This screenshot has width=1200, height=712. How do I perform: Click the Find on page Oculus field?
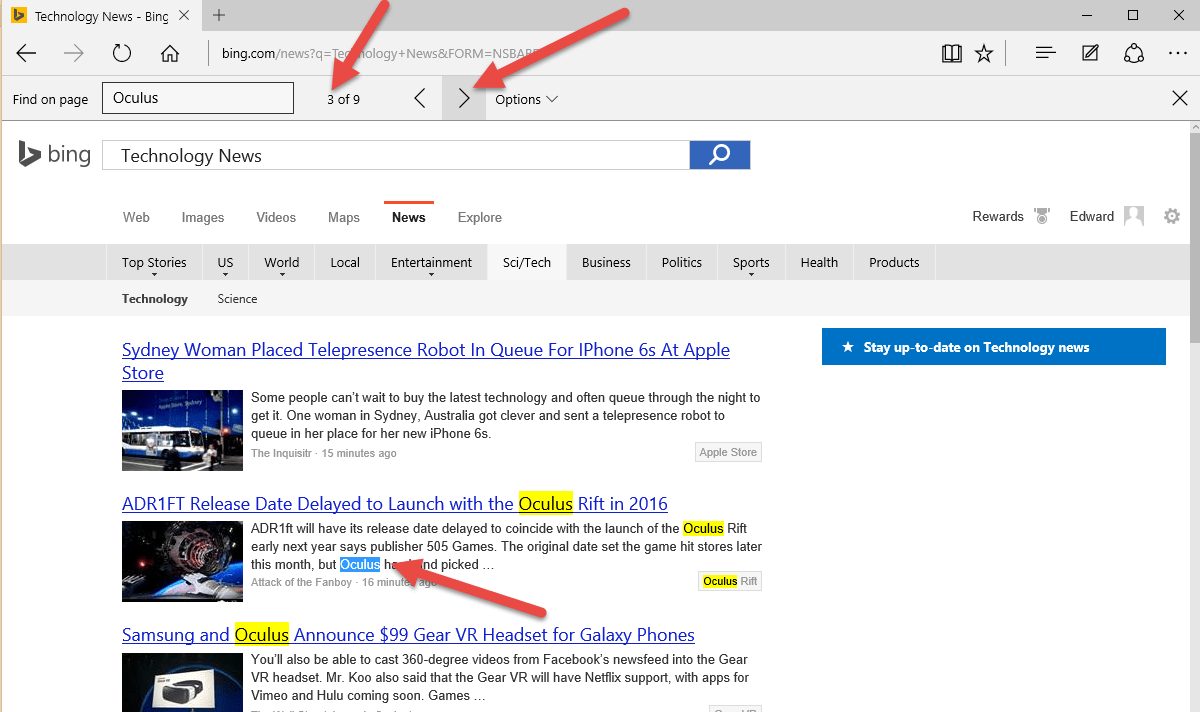click(x=198, y=98)
